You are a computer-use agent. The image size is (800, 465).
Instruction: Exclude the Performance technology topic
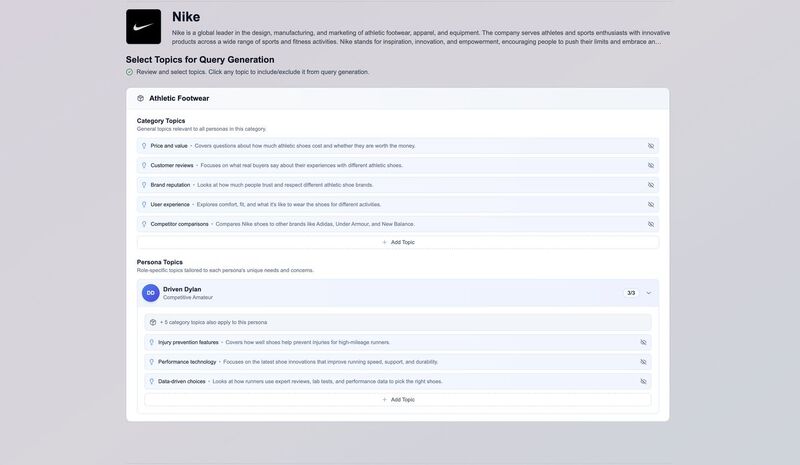643,362
